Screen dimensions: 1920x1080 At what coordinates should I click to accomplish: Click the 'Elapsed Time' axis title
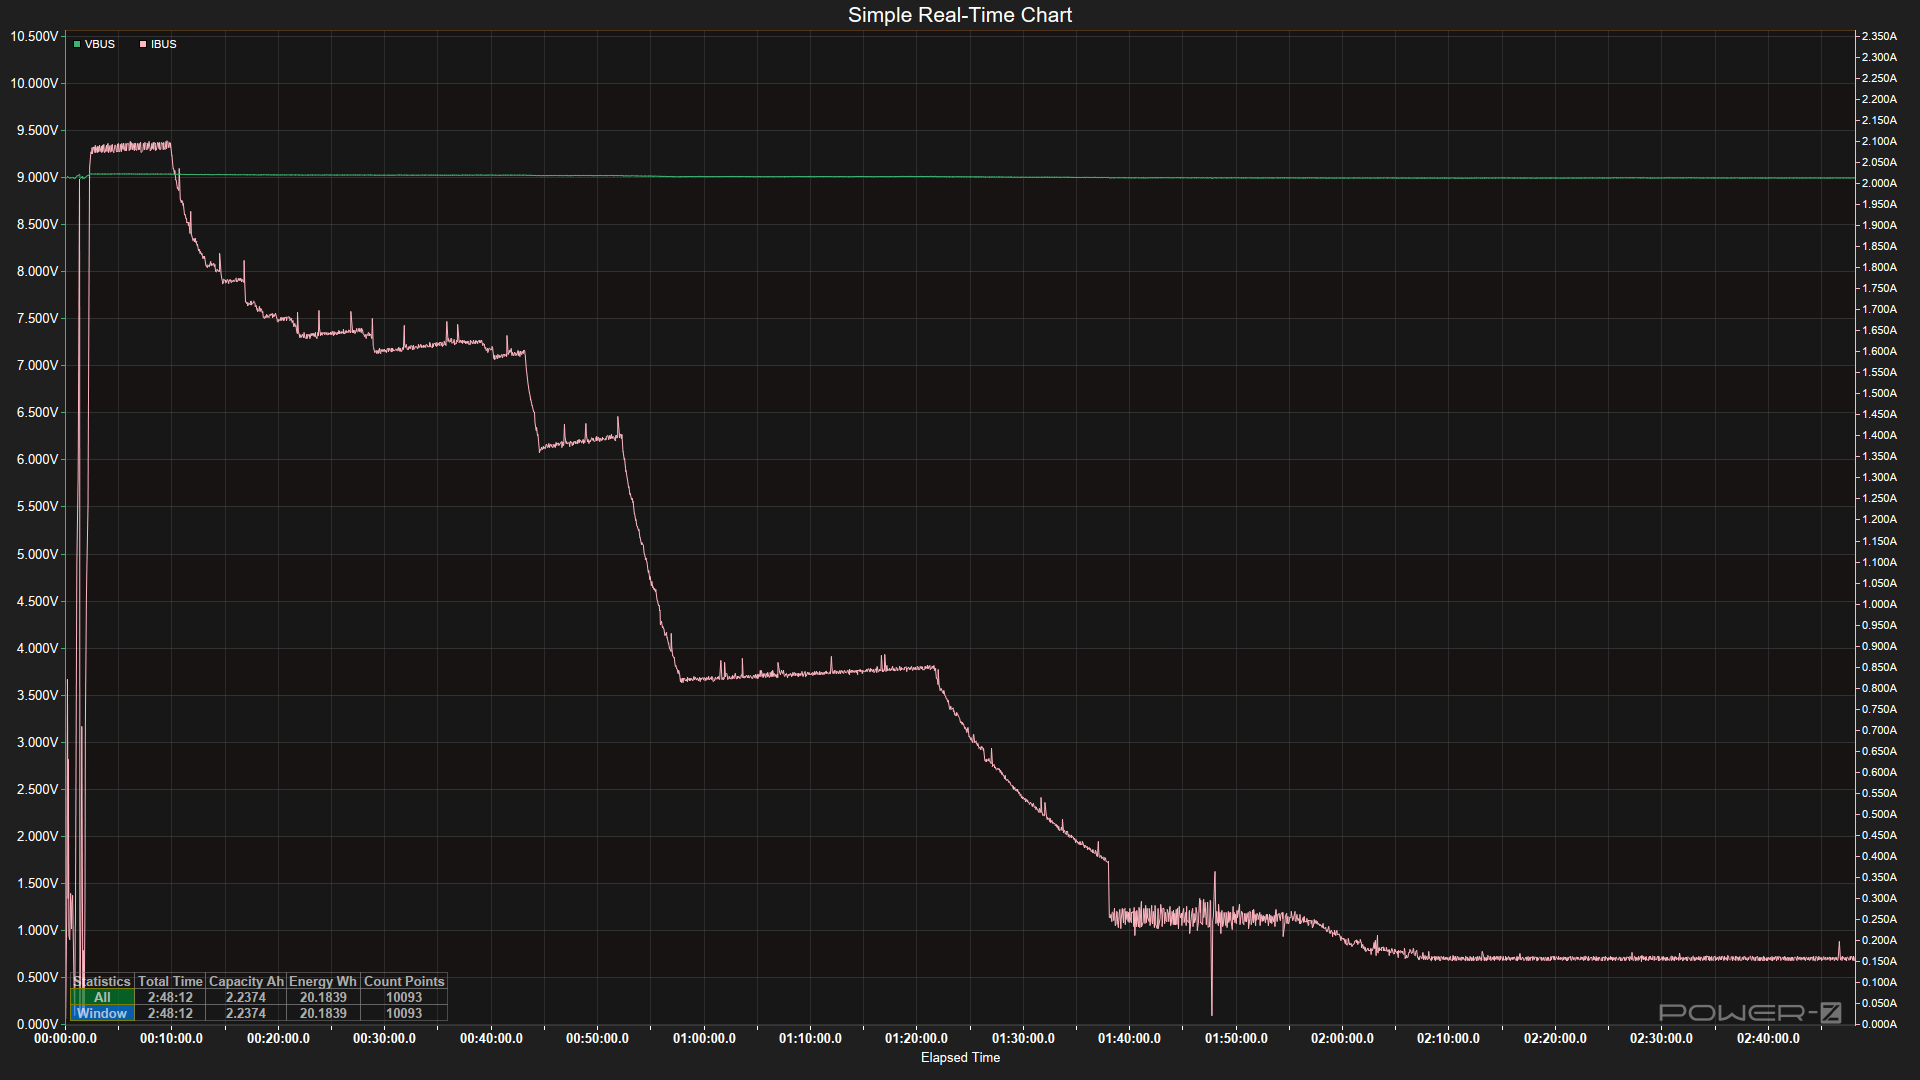960,1057
